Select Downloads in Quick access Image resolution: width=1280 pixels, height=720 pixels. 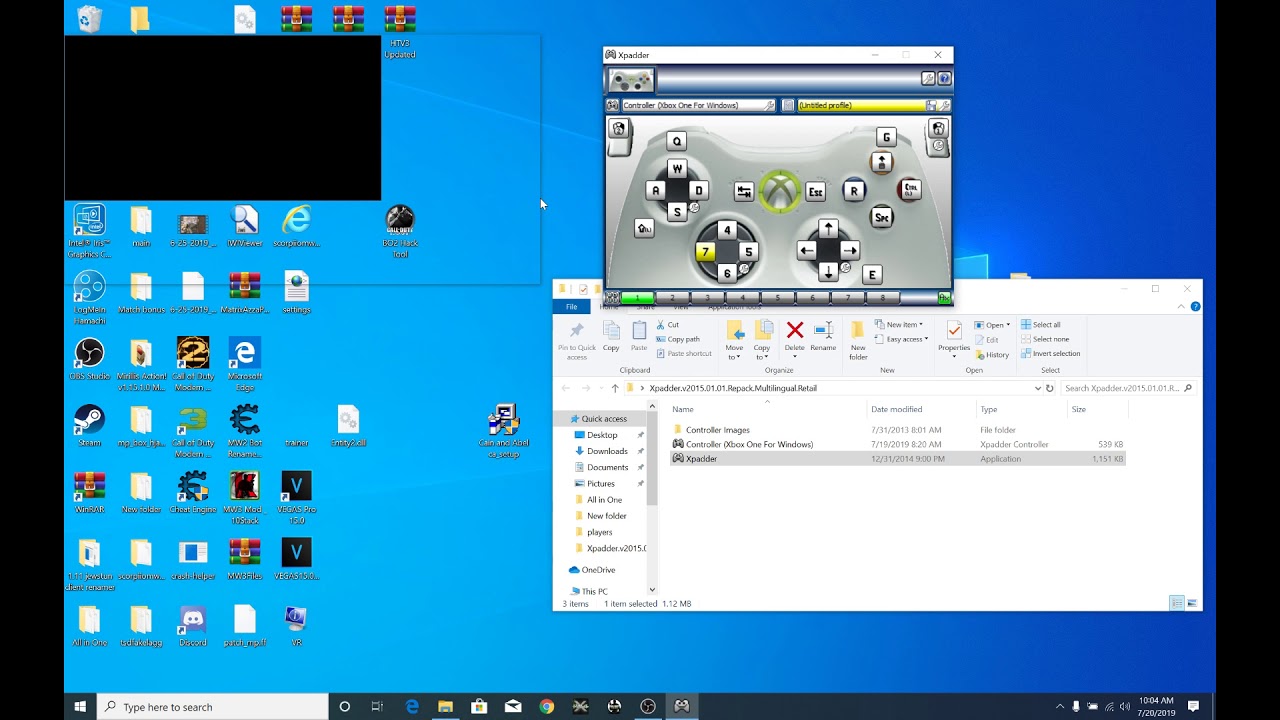coord(607,451)
